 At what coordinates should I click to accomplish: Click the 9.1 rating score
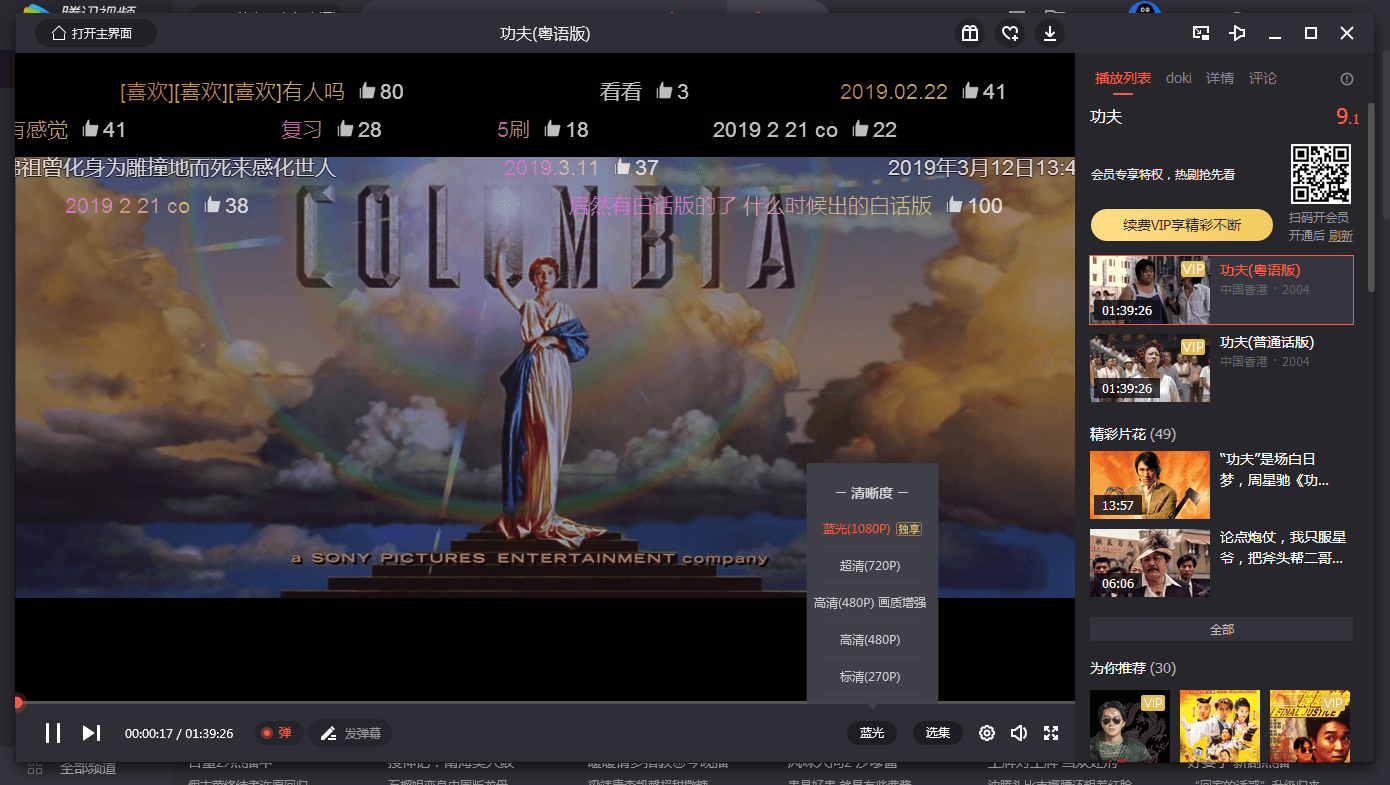(x=1347, y=117)
